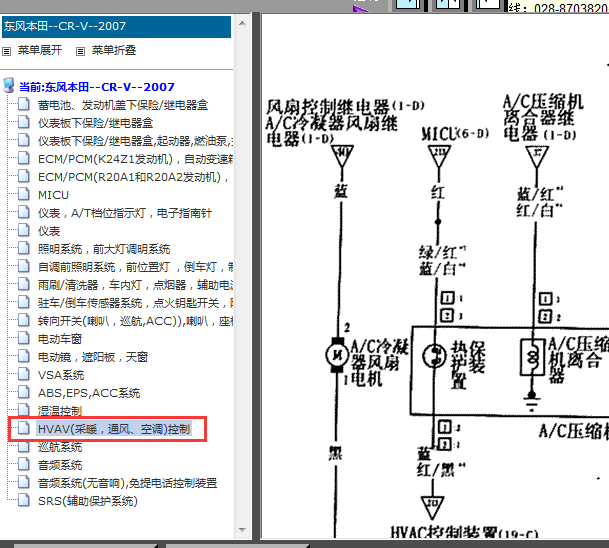Click page icon beside 照明系统，前大灯调明系统

[24, 248]
